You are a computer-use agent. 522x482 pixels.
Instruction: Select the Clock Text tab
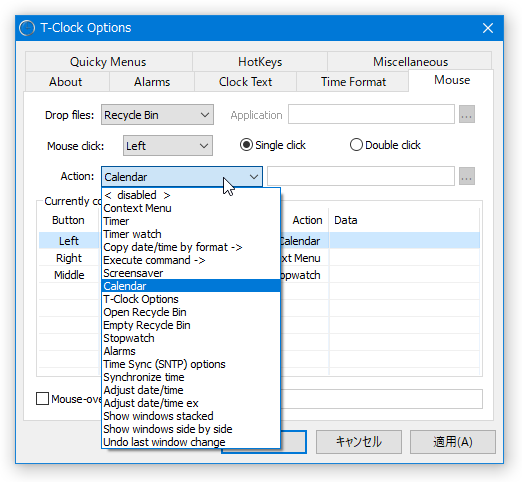click(245, 82)
